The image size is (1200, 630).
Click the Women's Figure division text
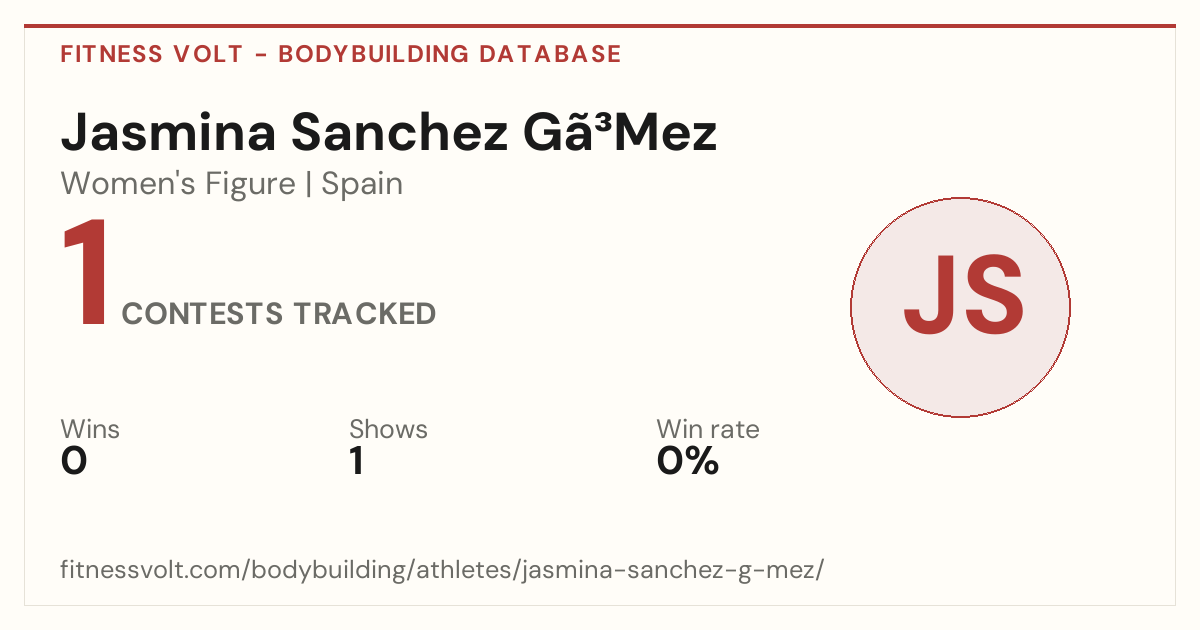tap(178, 184)
